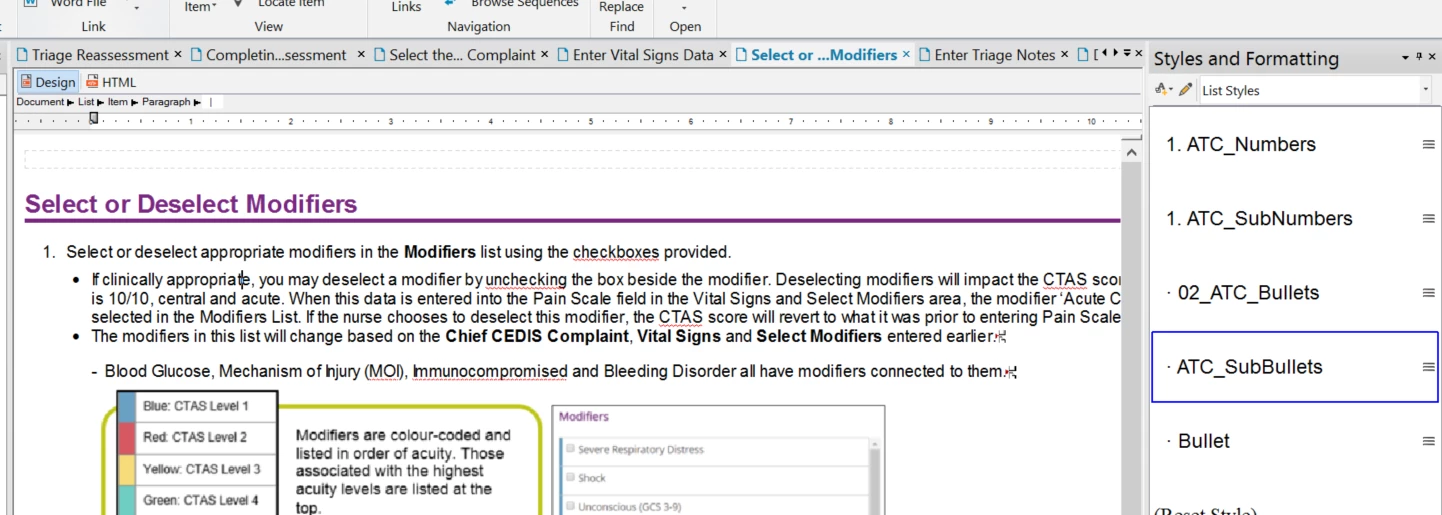This screenshot has height=515, width=1442.
Task: Close the Styles and Formatting panel
Action: pos(1432,58)
